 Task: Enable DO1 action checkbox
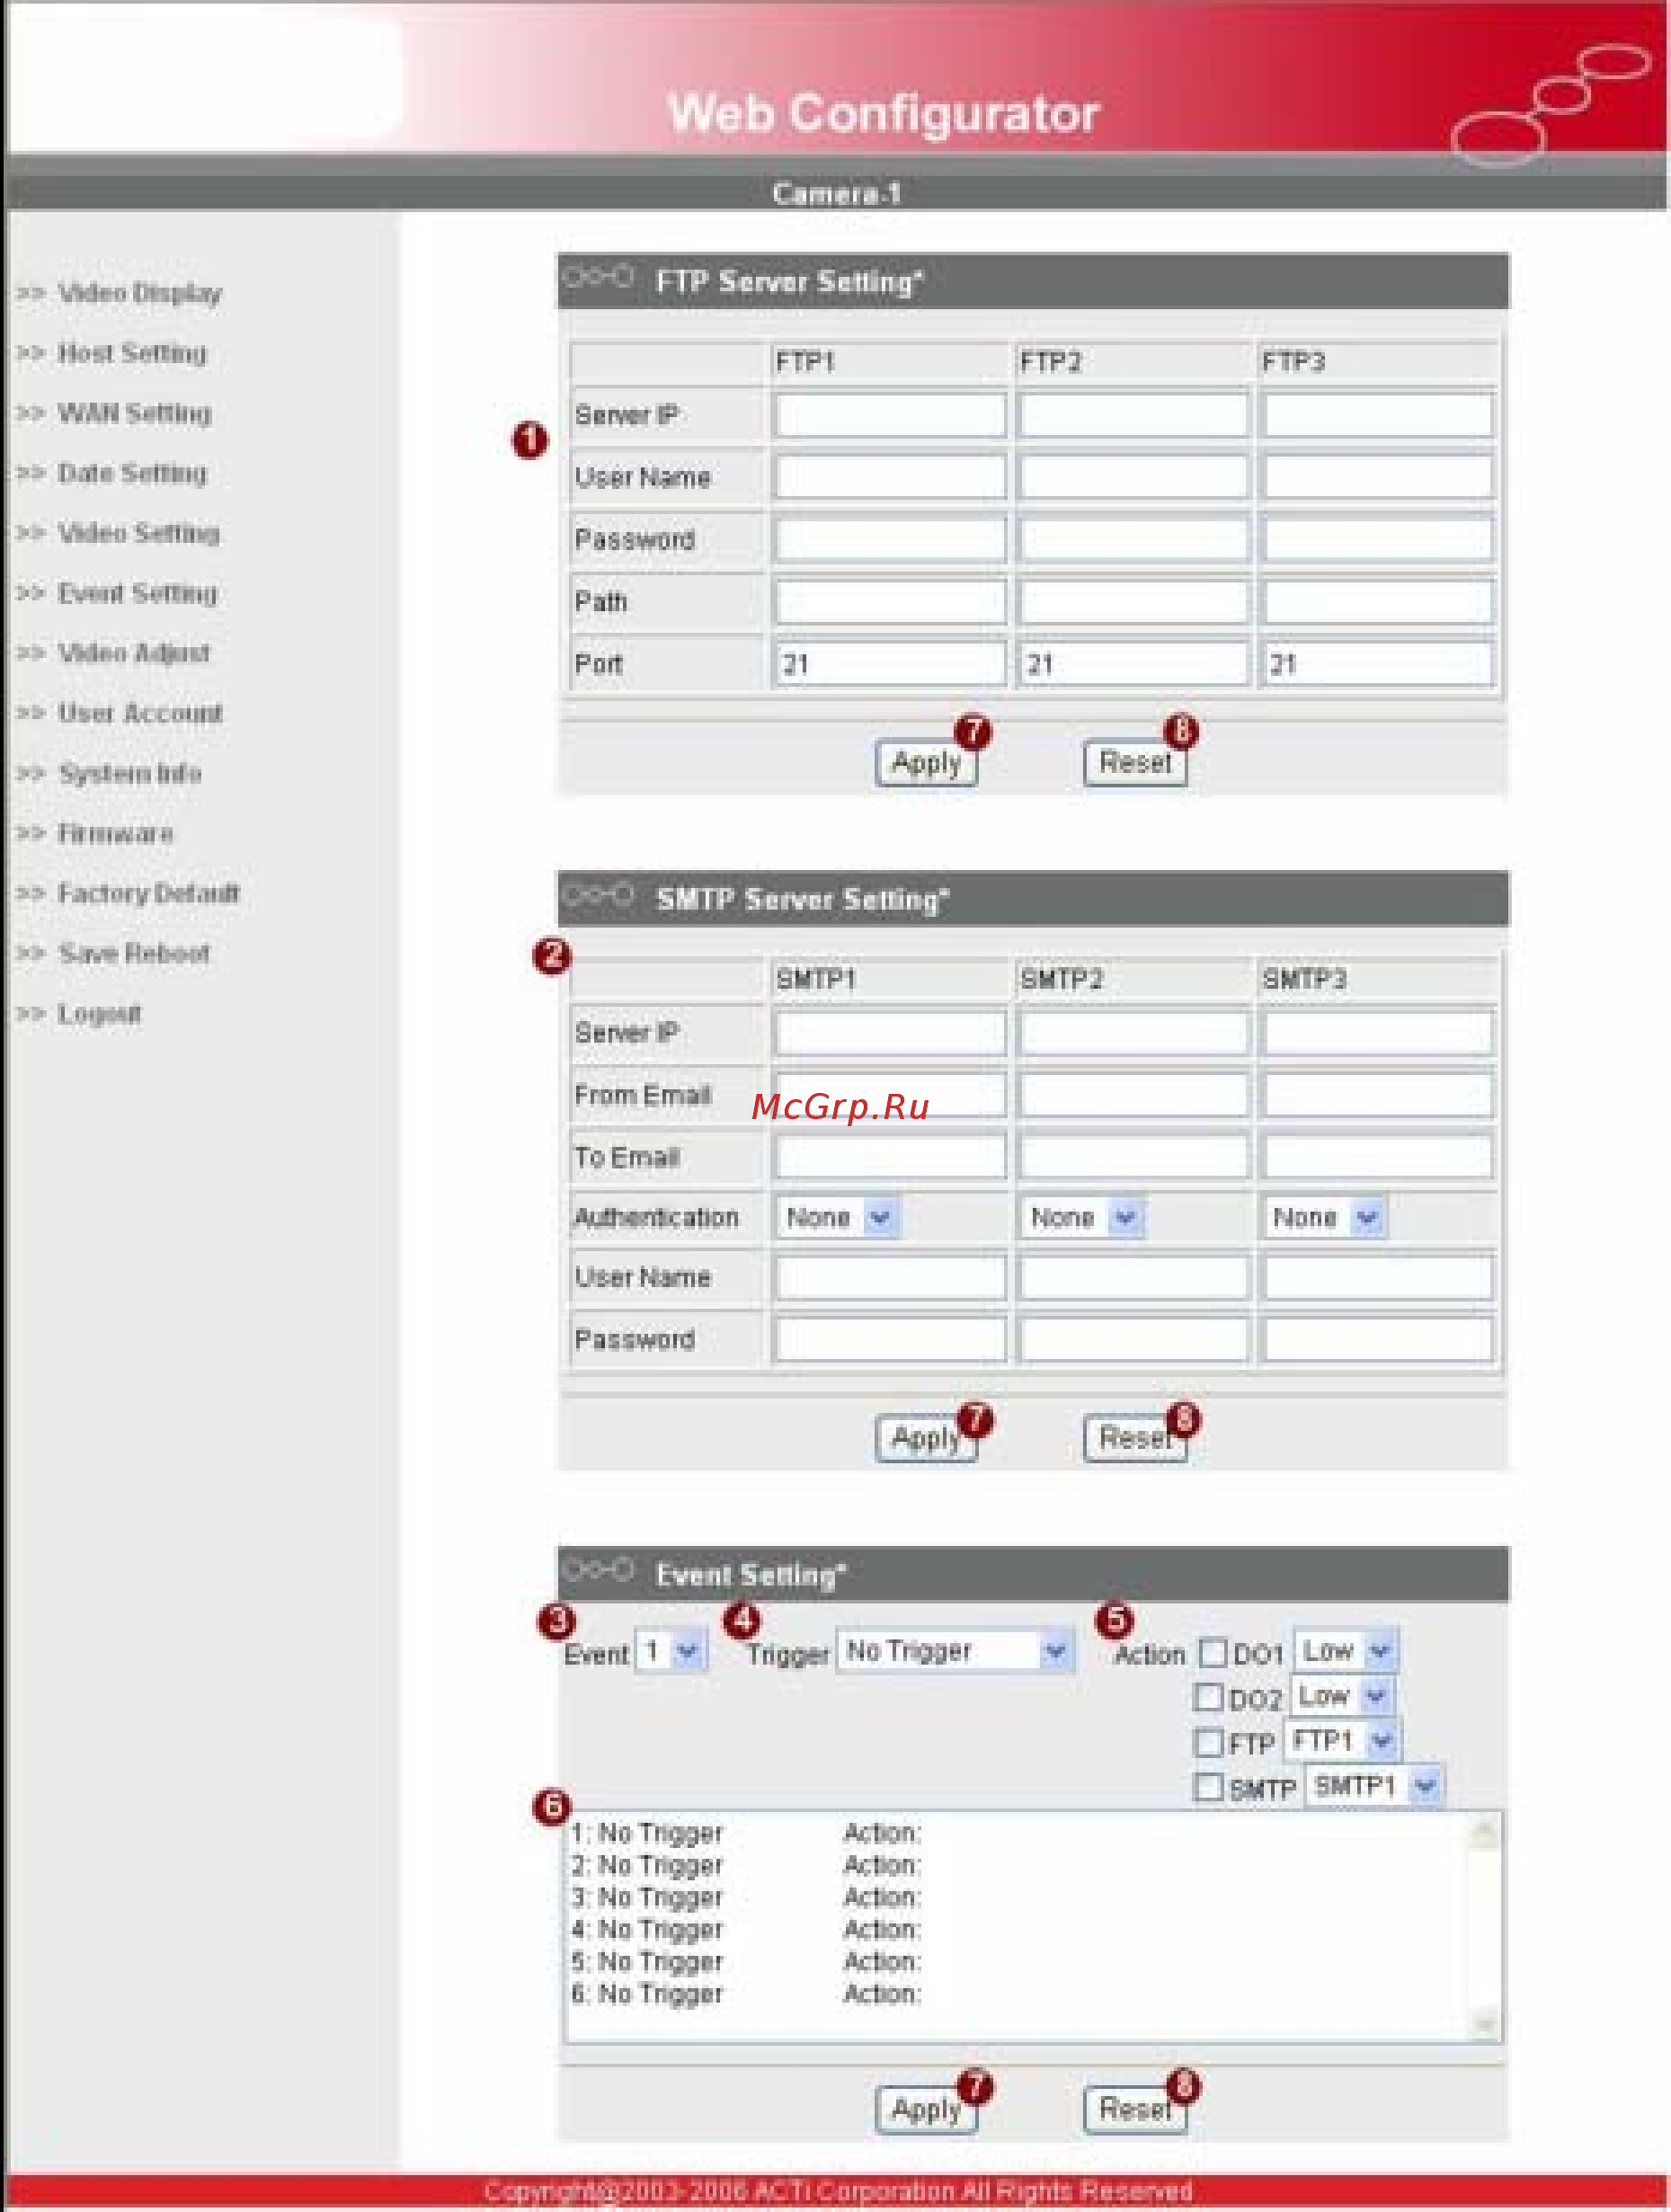[x=1213, y=1653]
